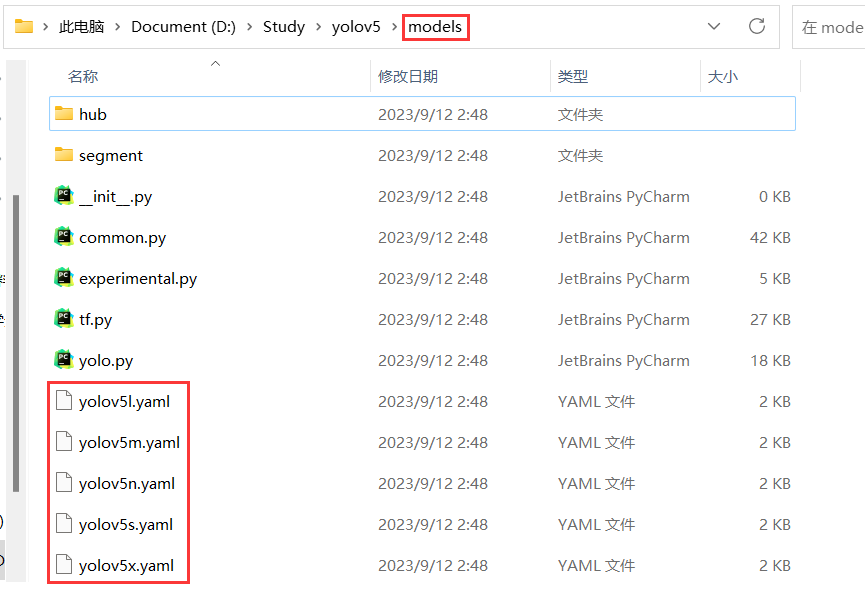
Task: Select the yolov5n.yaml file name
Action: tap(127, 483)
